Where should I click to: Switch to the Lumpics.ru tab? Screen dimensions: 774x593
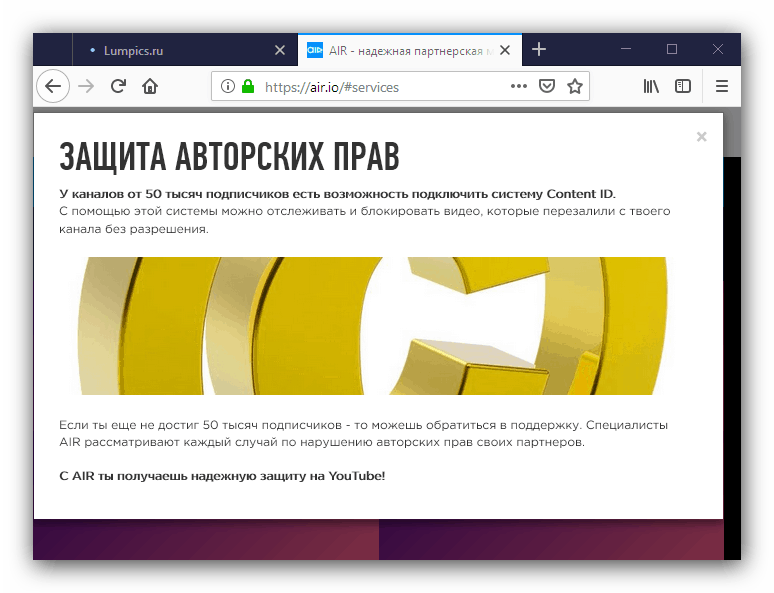(x=185, y=50)
